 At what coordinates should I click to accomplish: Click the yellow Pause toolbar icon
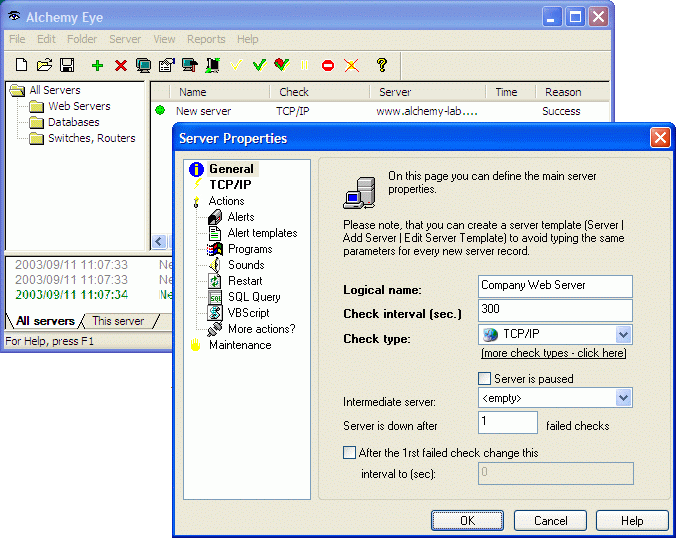click(x=304, y=65)
